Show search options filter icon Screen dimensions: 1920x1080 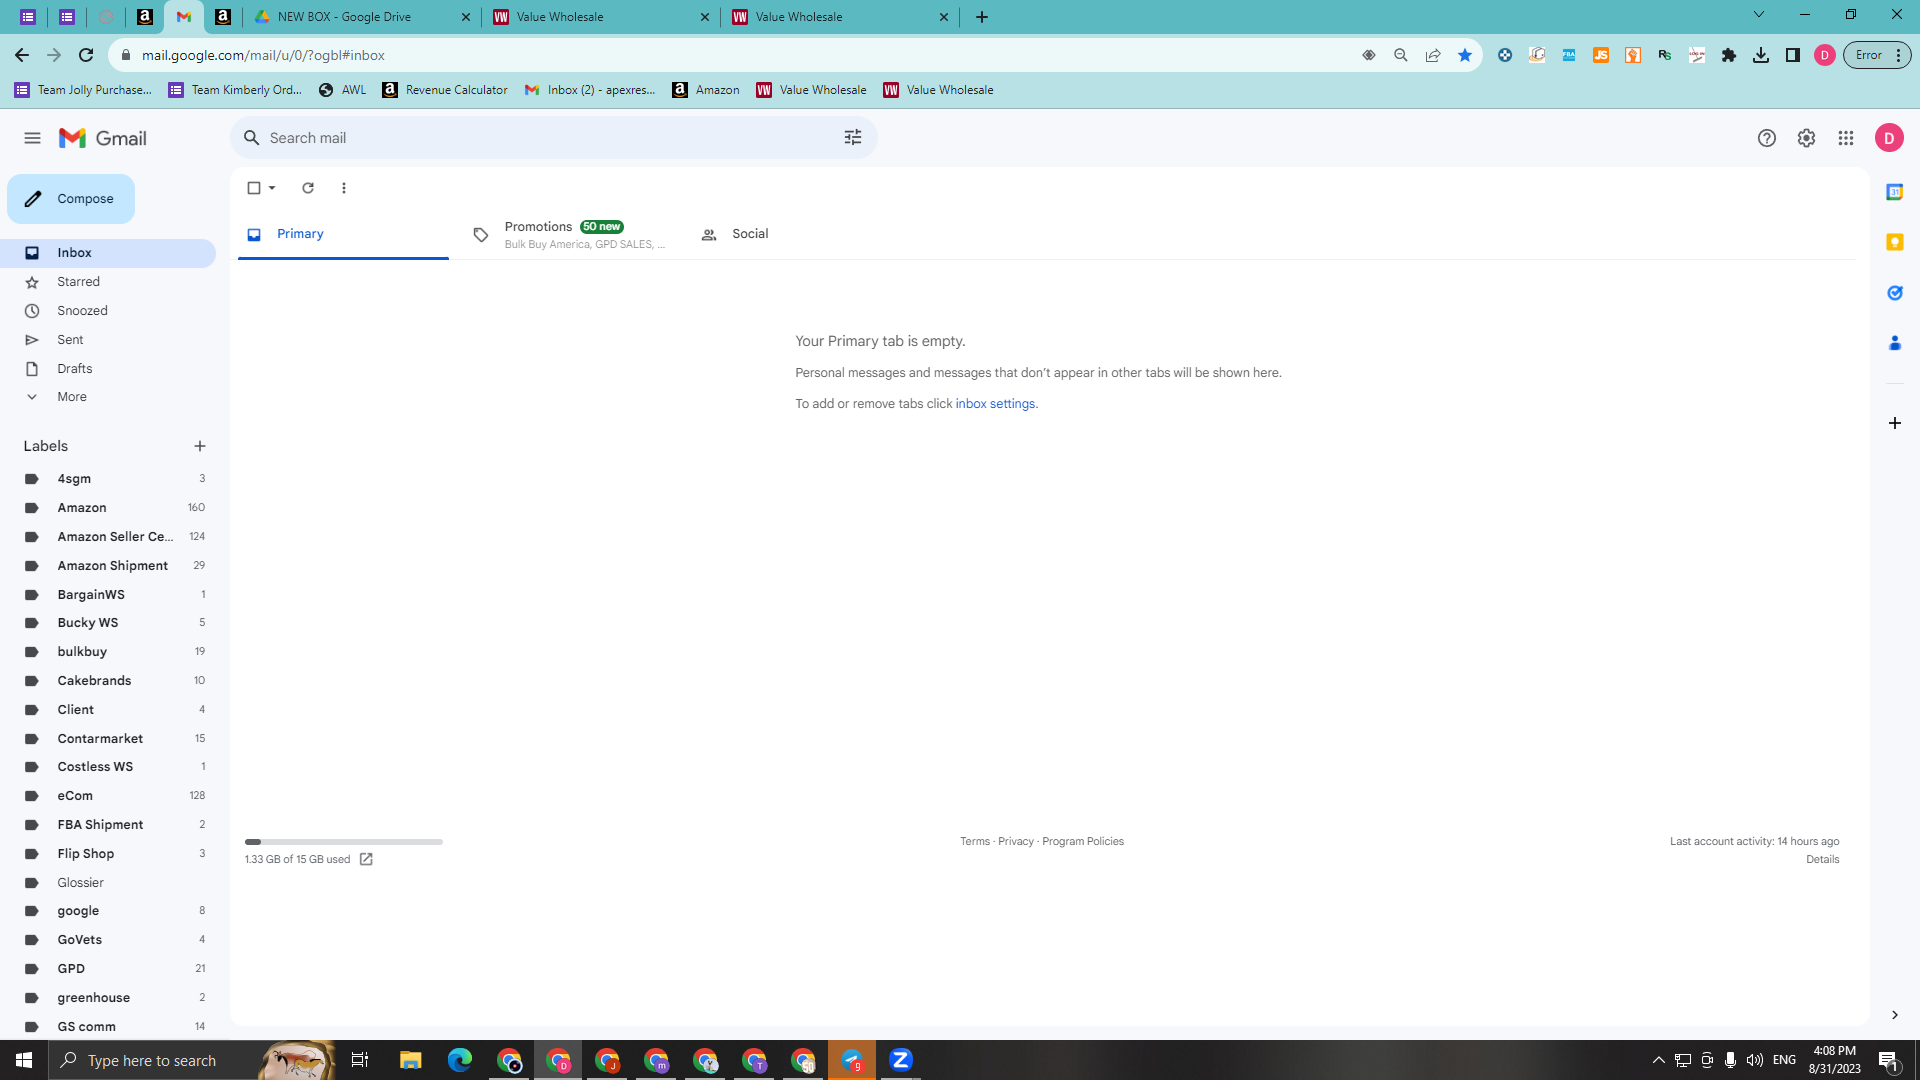coord(853,138)
